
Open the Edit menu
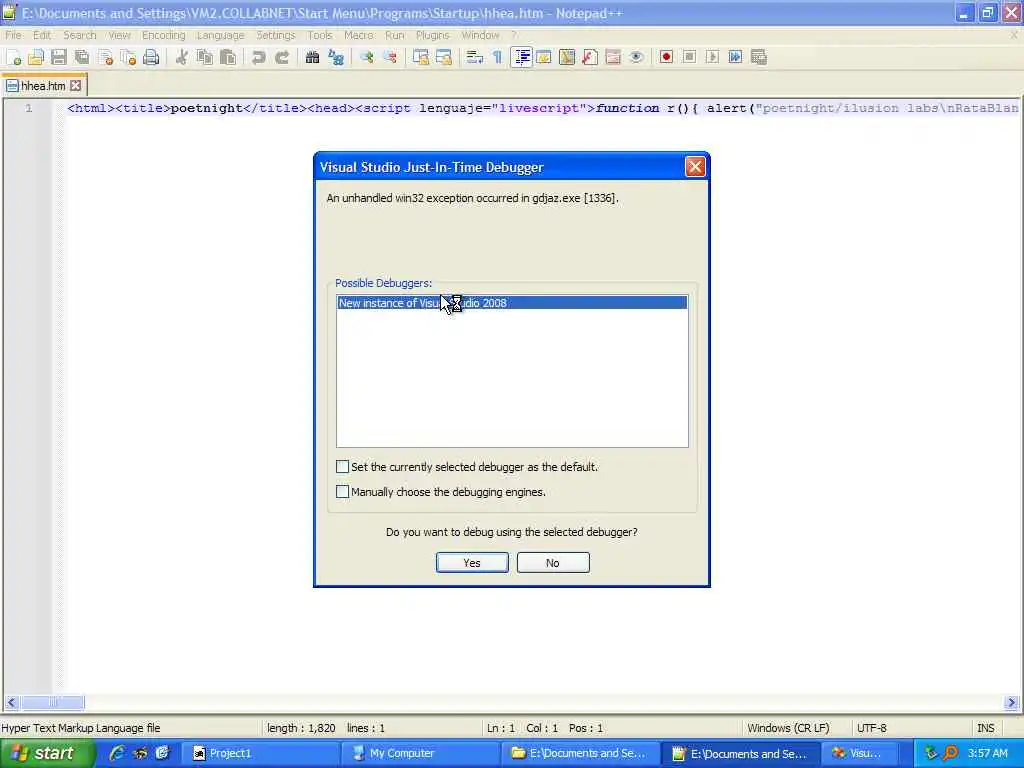[42, 35]
